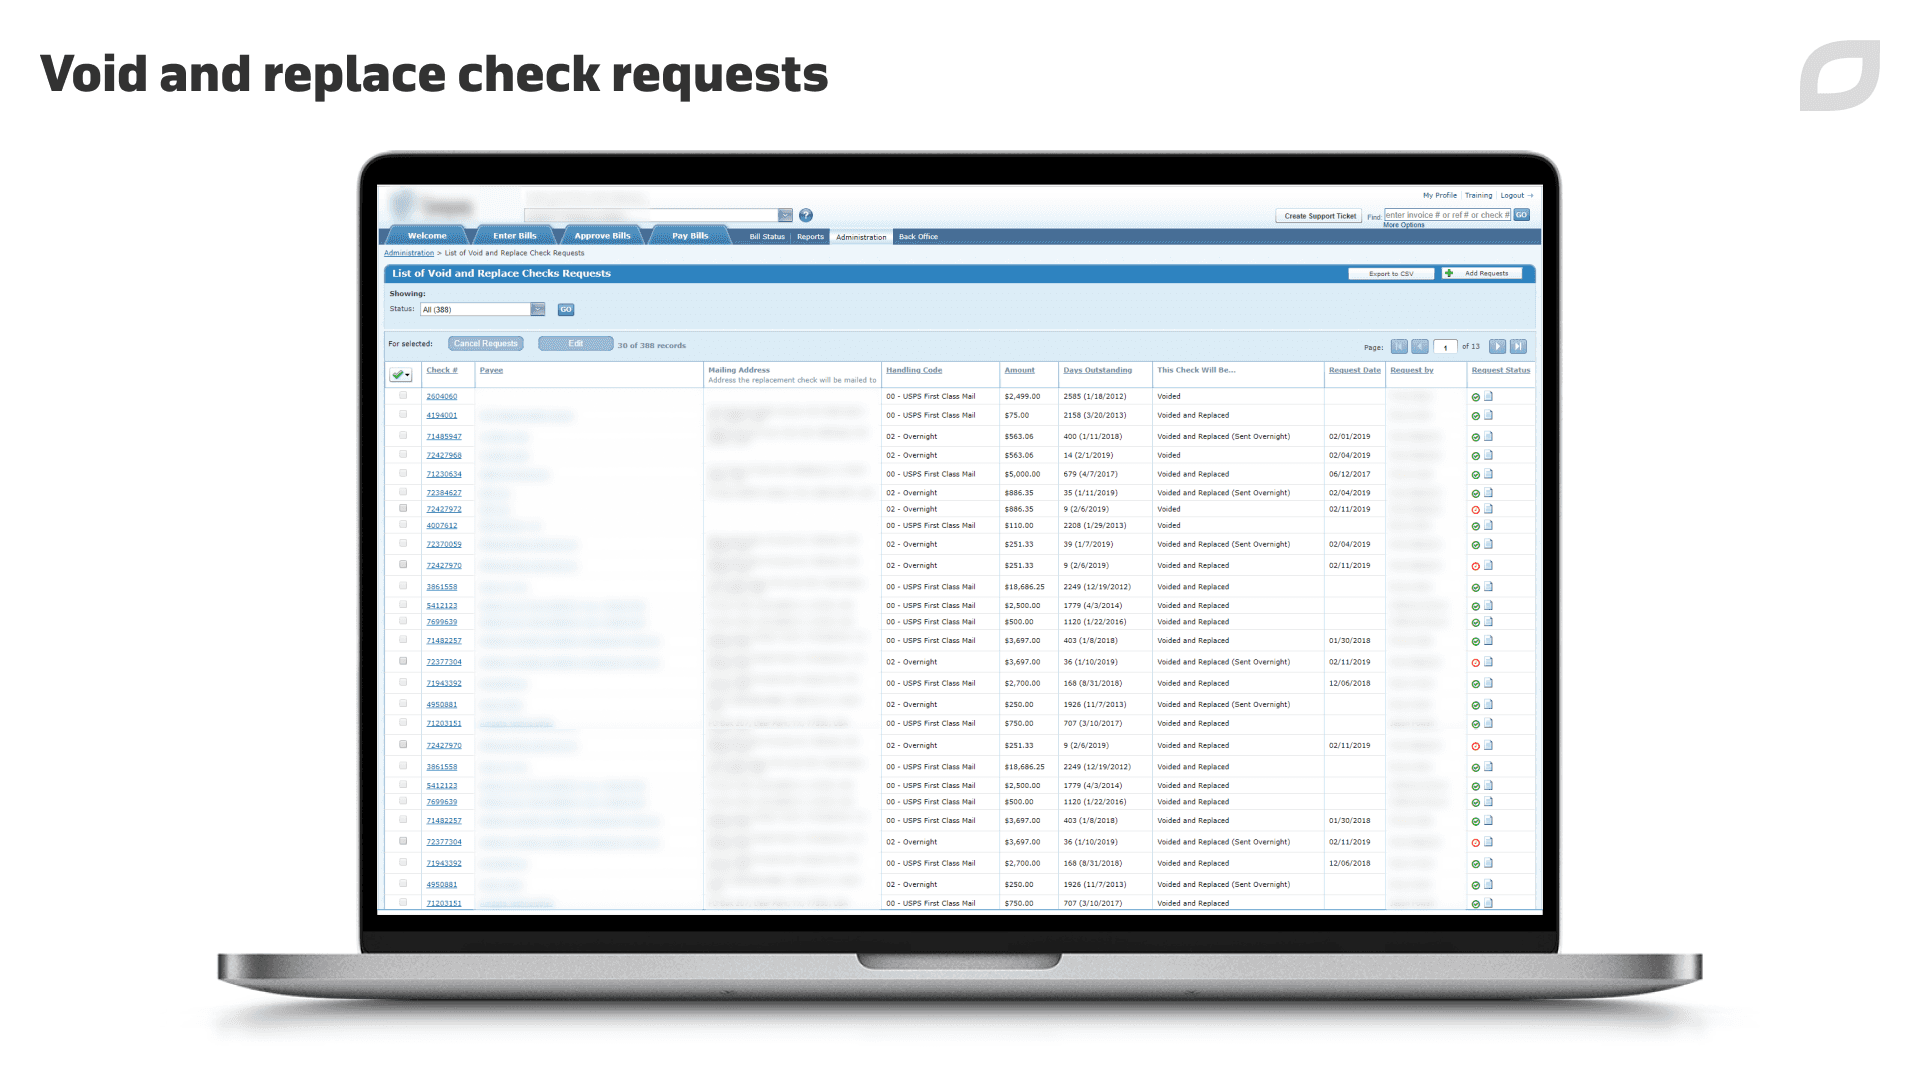Click the Export to CSV button
This screenshot has height=1080, width=1920.
1391,274
